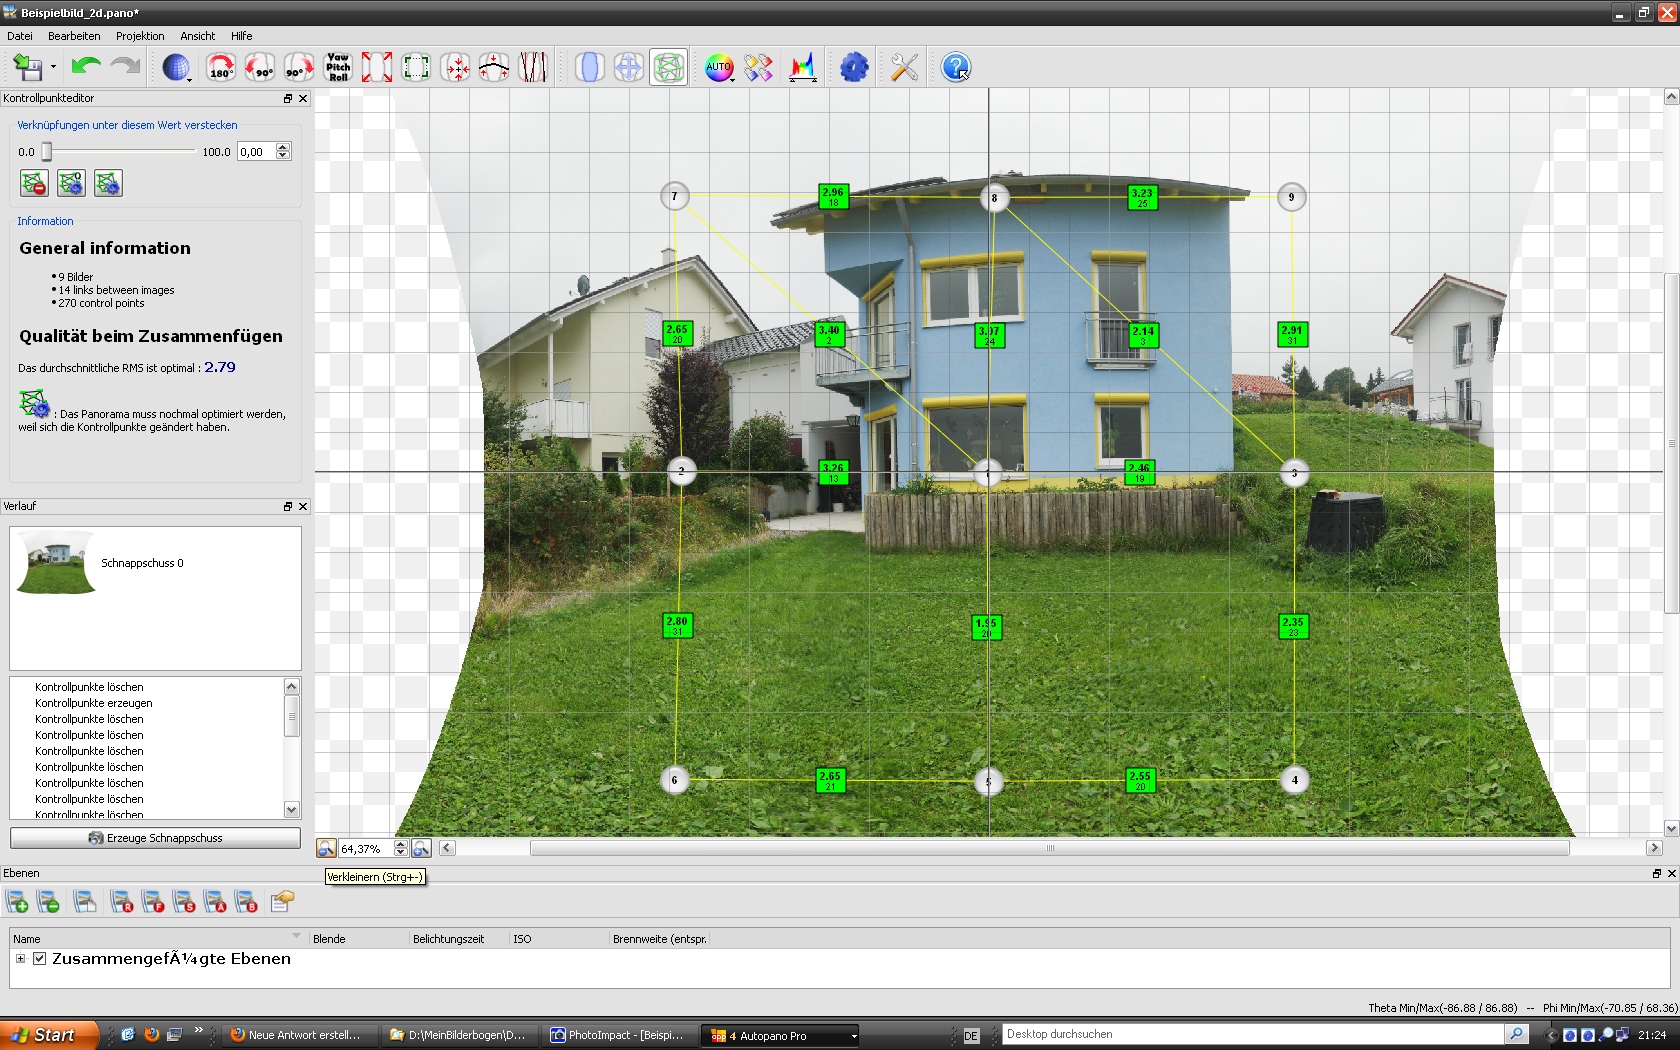
Task: Toggle the crop rectangle mode button
Action: click(x=415, y=67)
